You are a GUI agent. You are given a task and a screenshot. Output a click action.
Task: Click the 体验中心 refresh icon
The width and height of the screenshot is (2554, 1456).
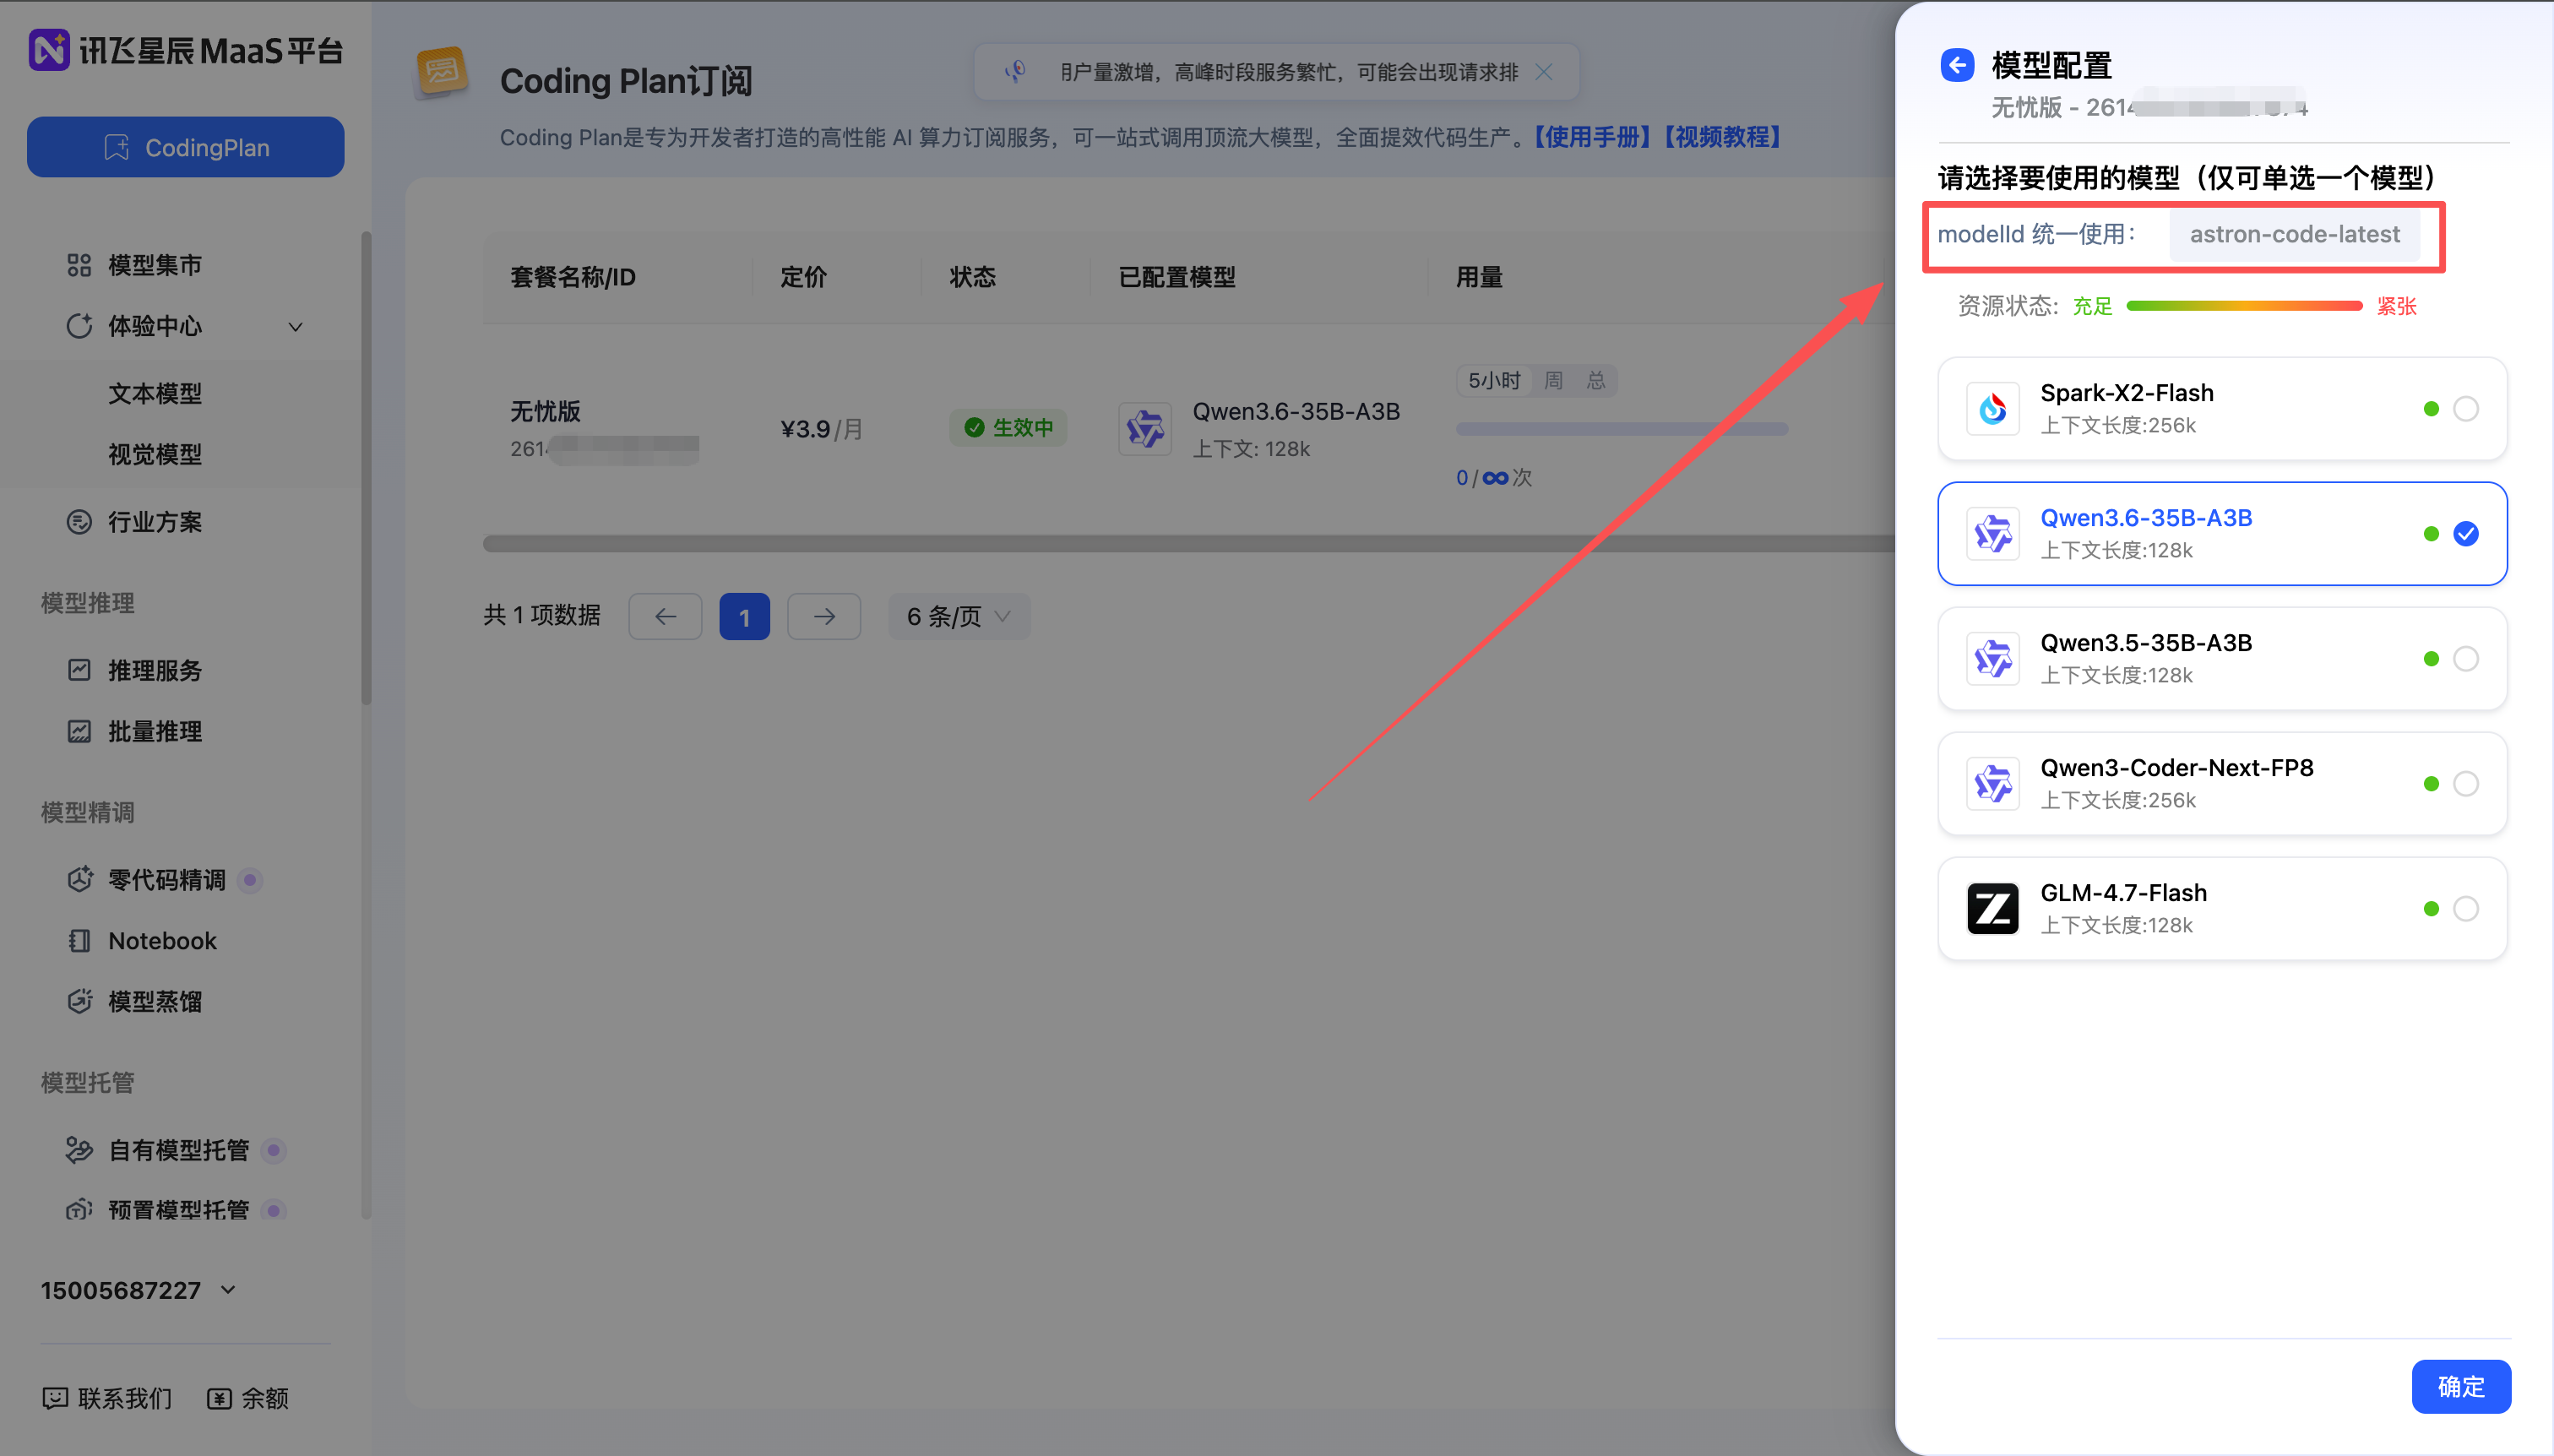[79, 326]
